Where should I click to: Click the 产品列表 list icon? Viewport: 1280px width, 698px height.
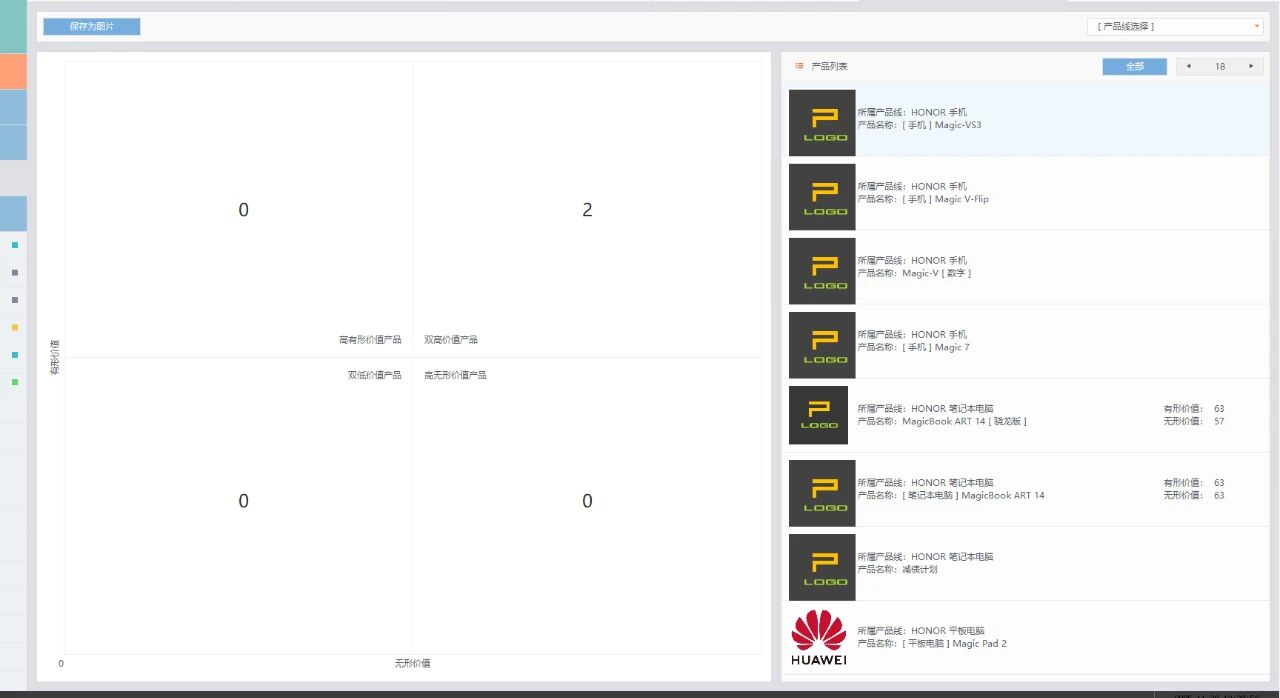799,67
